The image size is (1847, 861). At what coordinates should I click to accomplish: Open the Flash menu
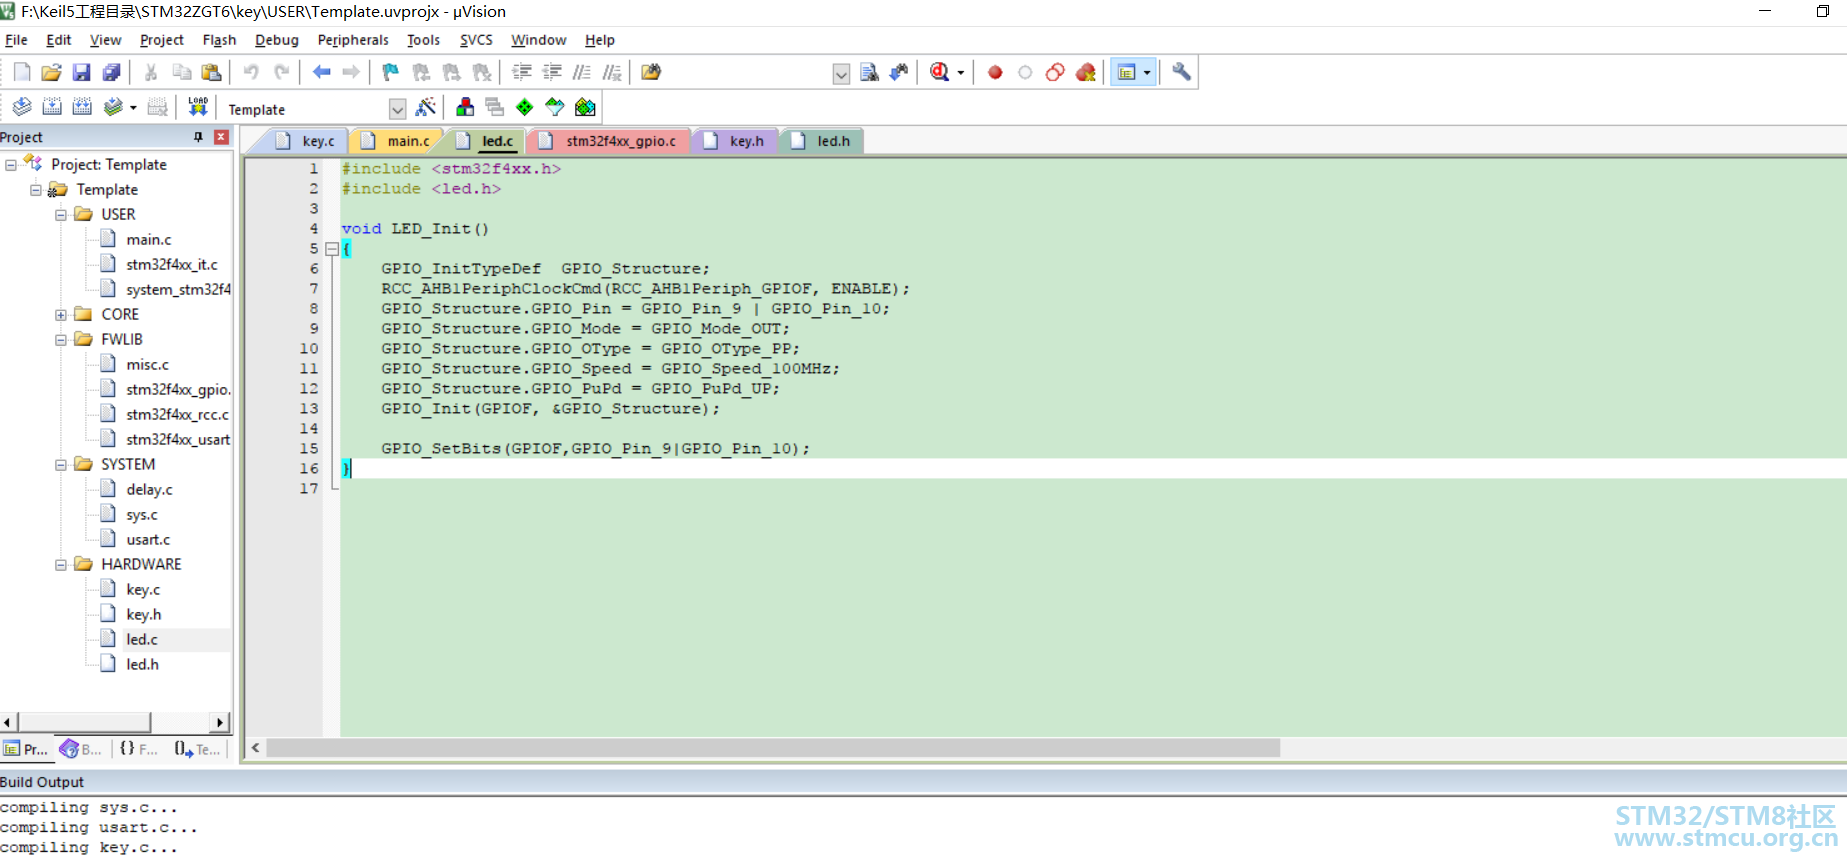219,40
